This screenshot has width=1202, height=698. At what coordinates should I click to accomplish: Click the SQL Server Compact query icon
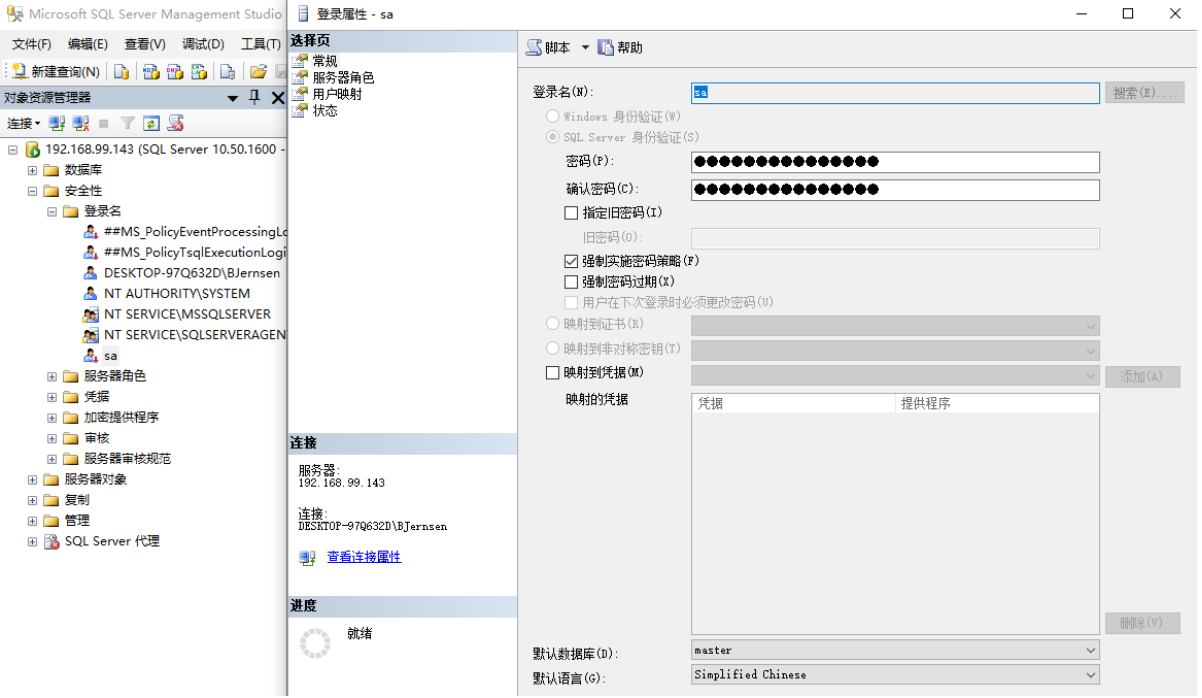(x=228, y=71)
